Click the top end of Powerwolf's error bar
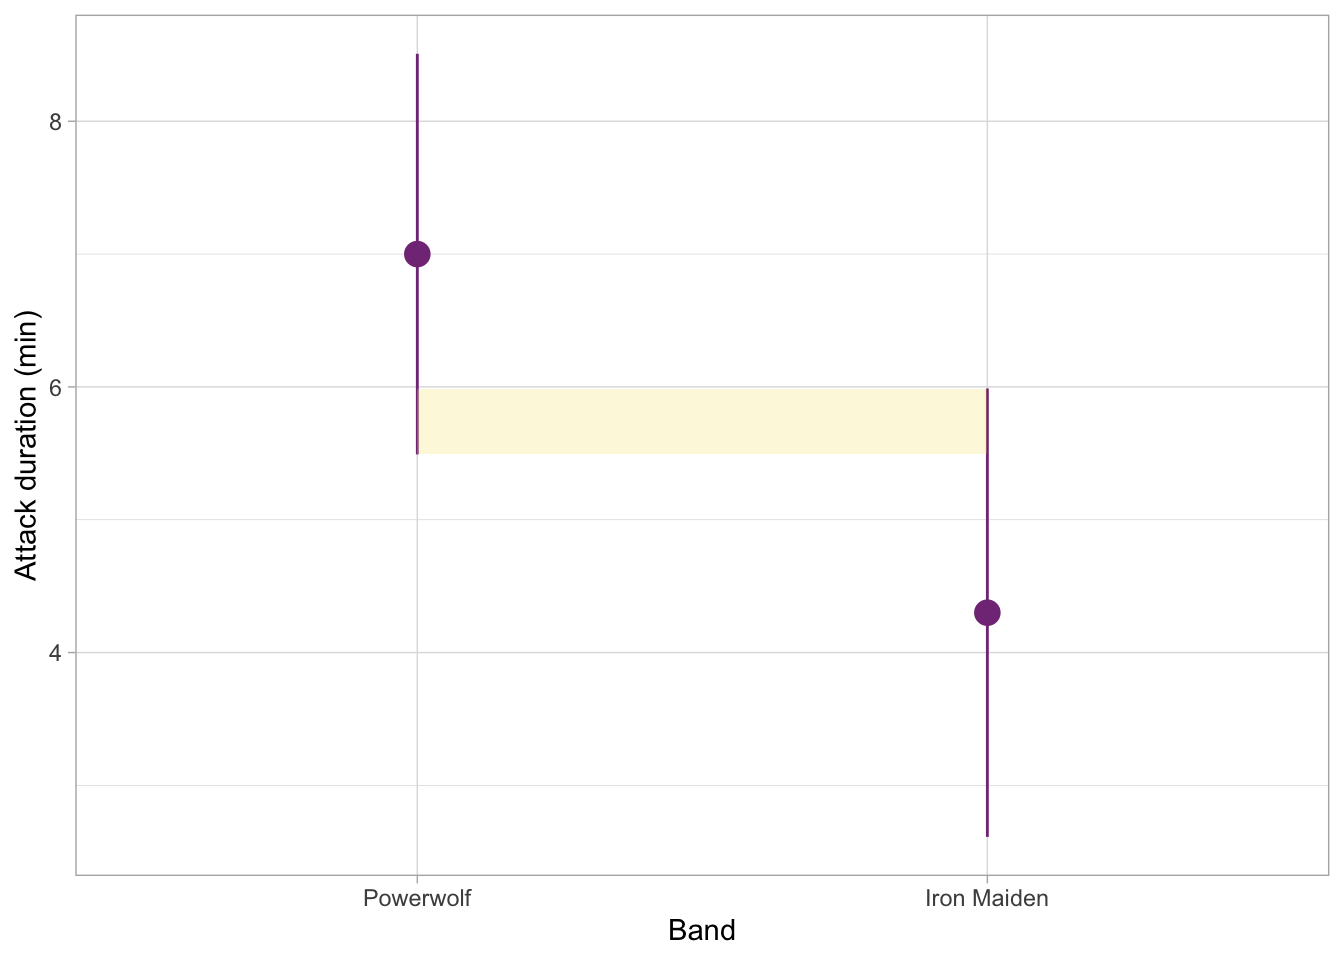This screenshot has height=960, width=1344. 417,56
